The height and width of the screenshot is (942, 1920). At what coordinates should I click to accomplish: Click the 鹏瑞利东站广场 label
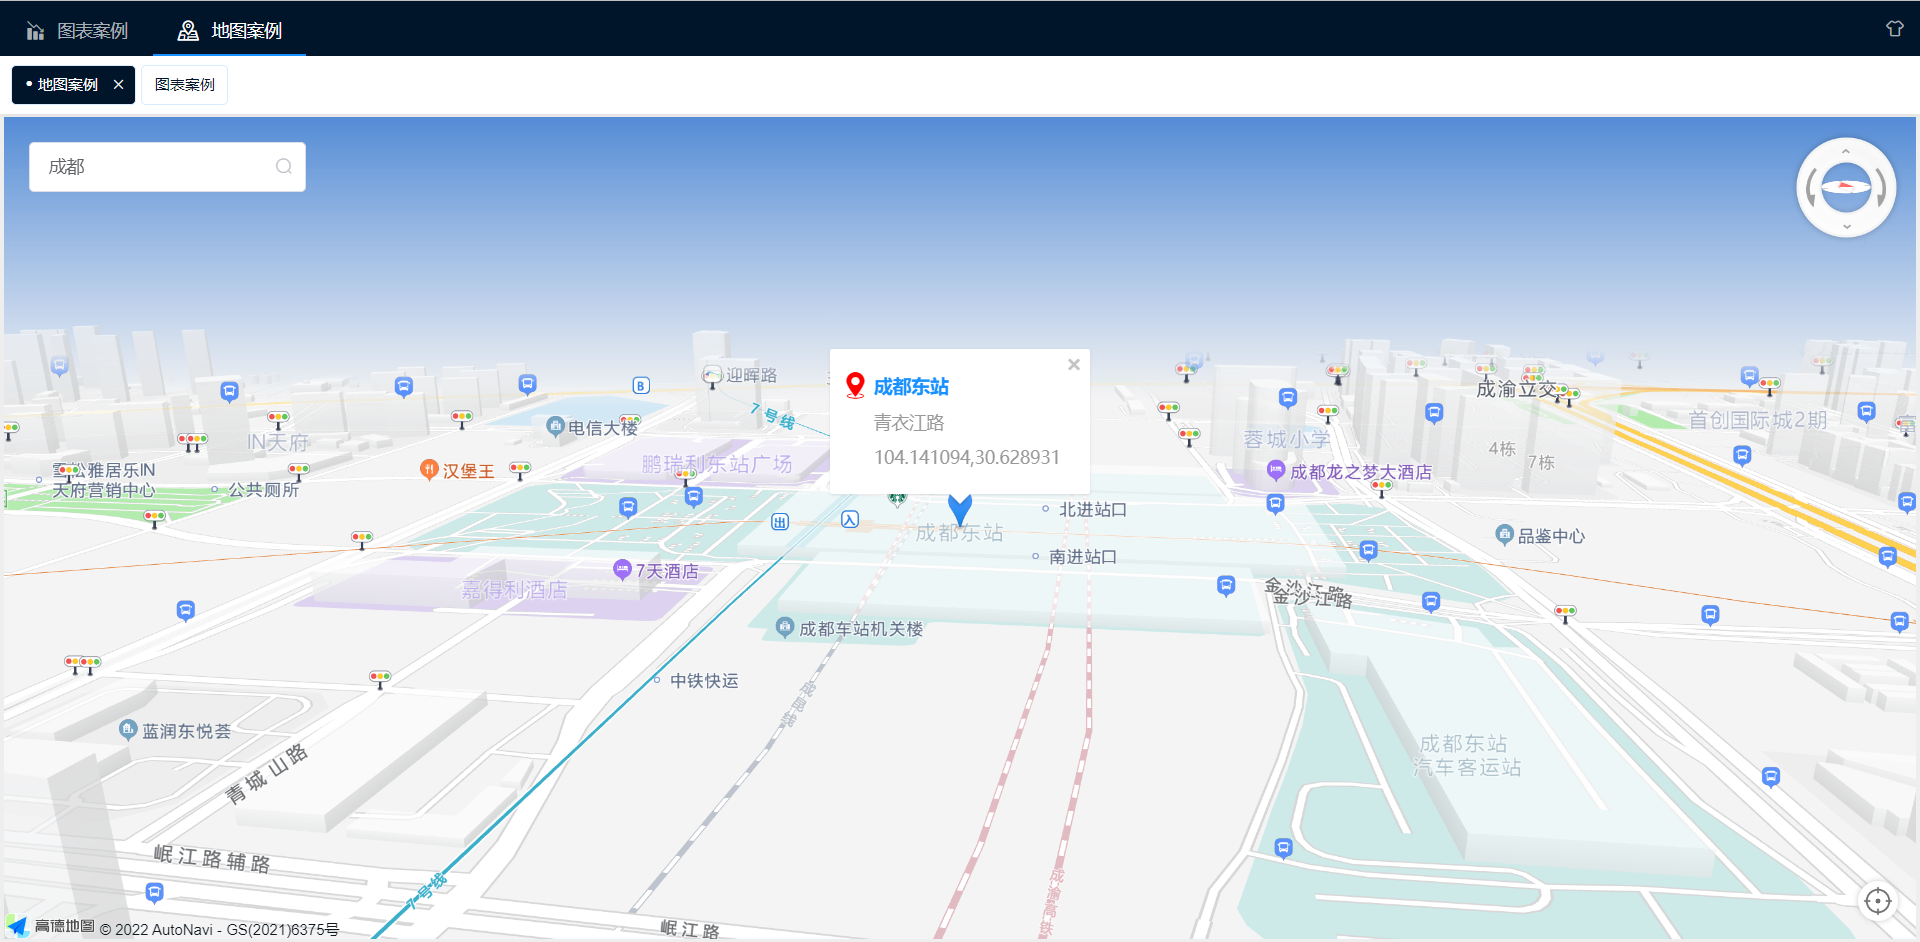717,464
